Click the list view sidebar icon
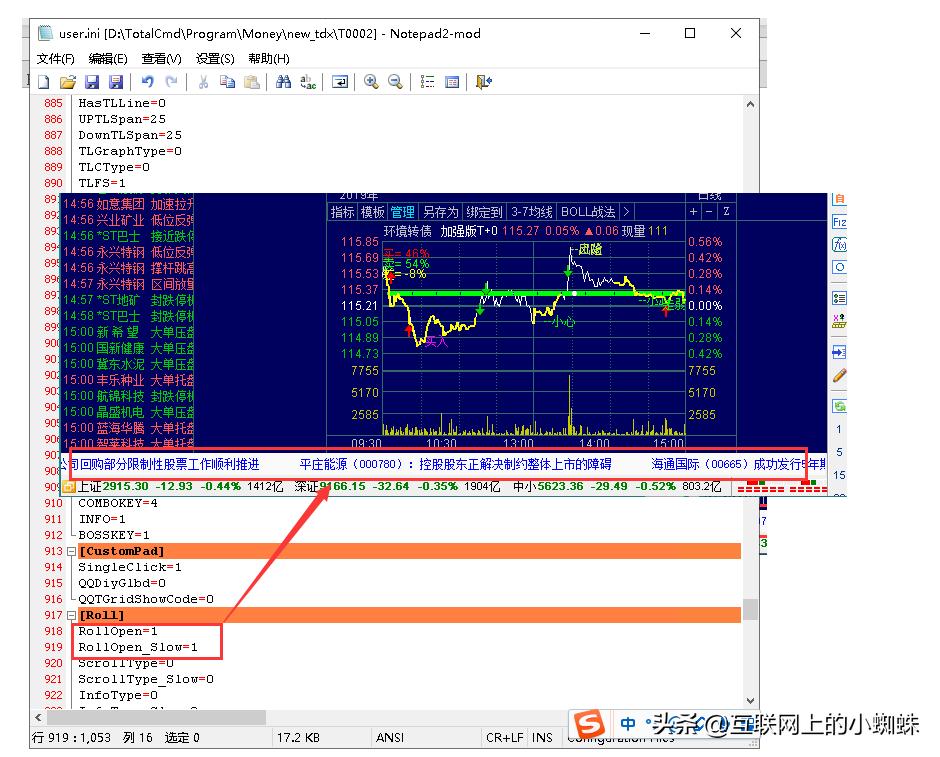940x757 pixels. pyautogui.click(x=839, y=298)
